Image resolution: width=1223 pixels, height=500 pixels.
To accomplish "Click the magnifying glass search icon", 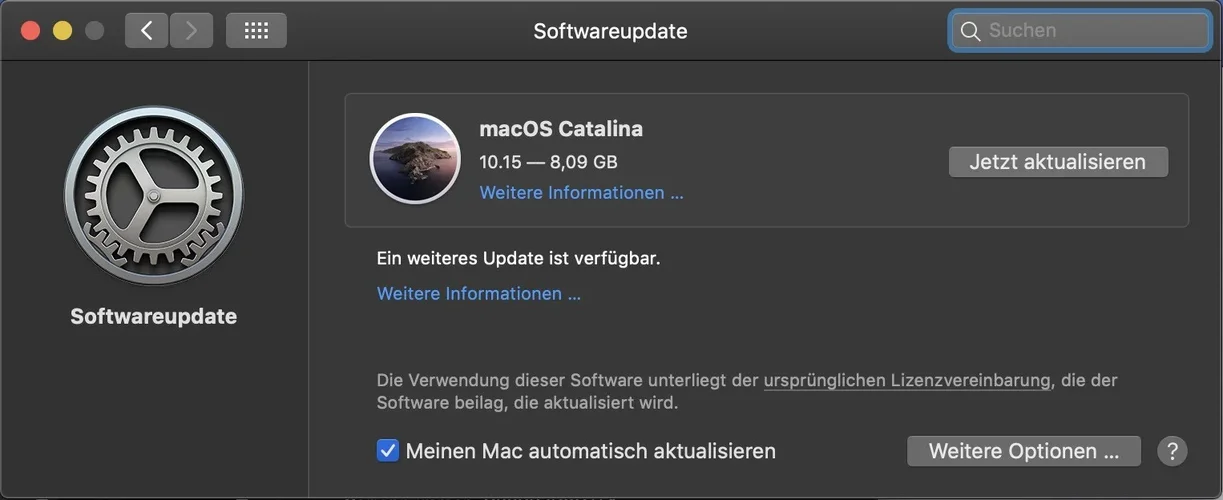I will coord(969,31).
